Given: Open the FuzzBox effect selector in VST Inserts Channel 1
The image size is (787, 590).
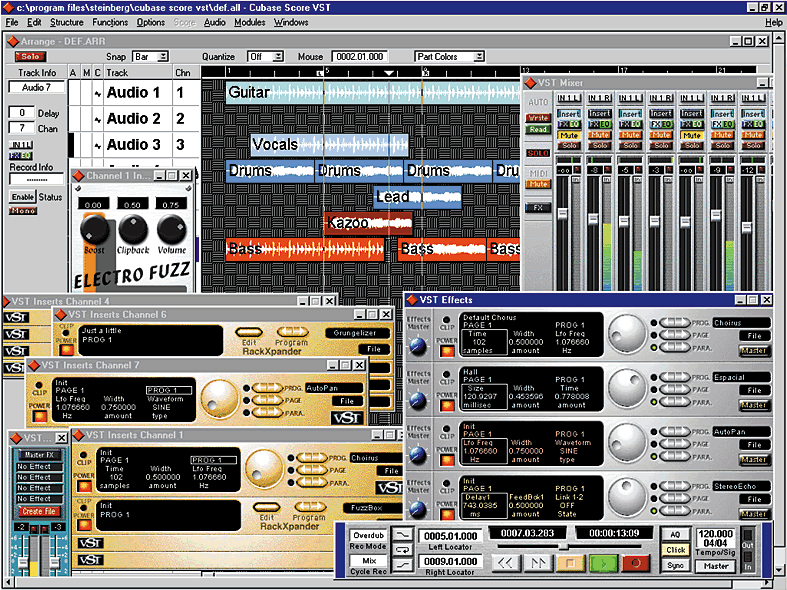Looking at the screenshot, I should coord(372,508).
